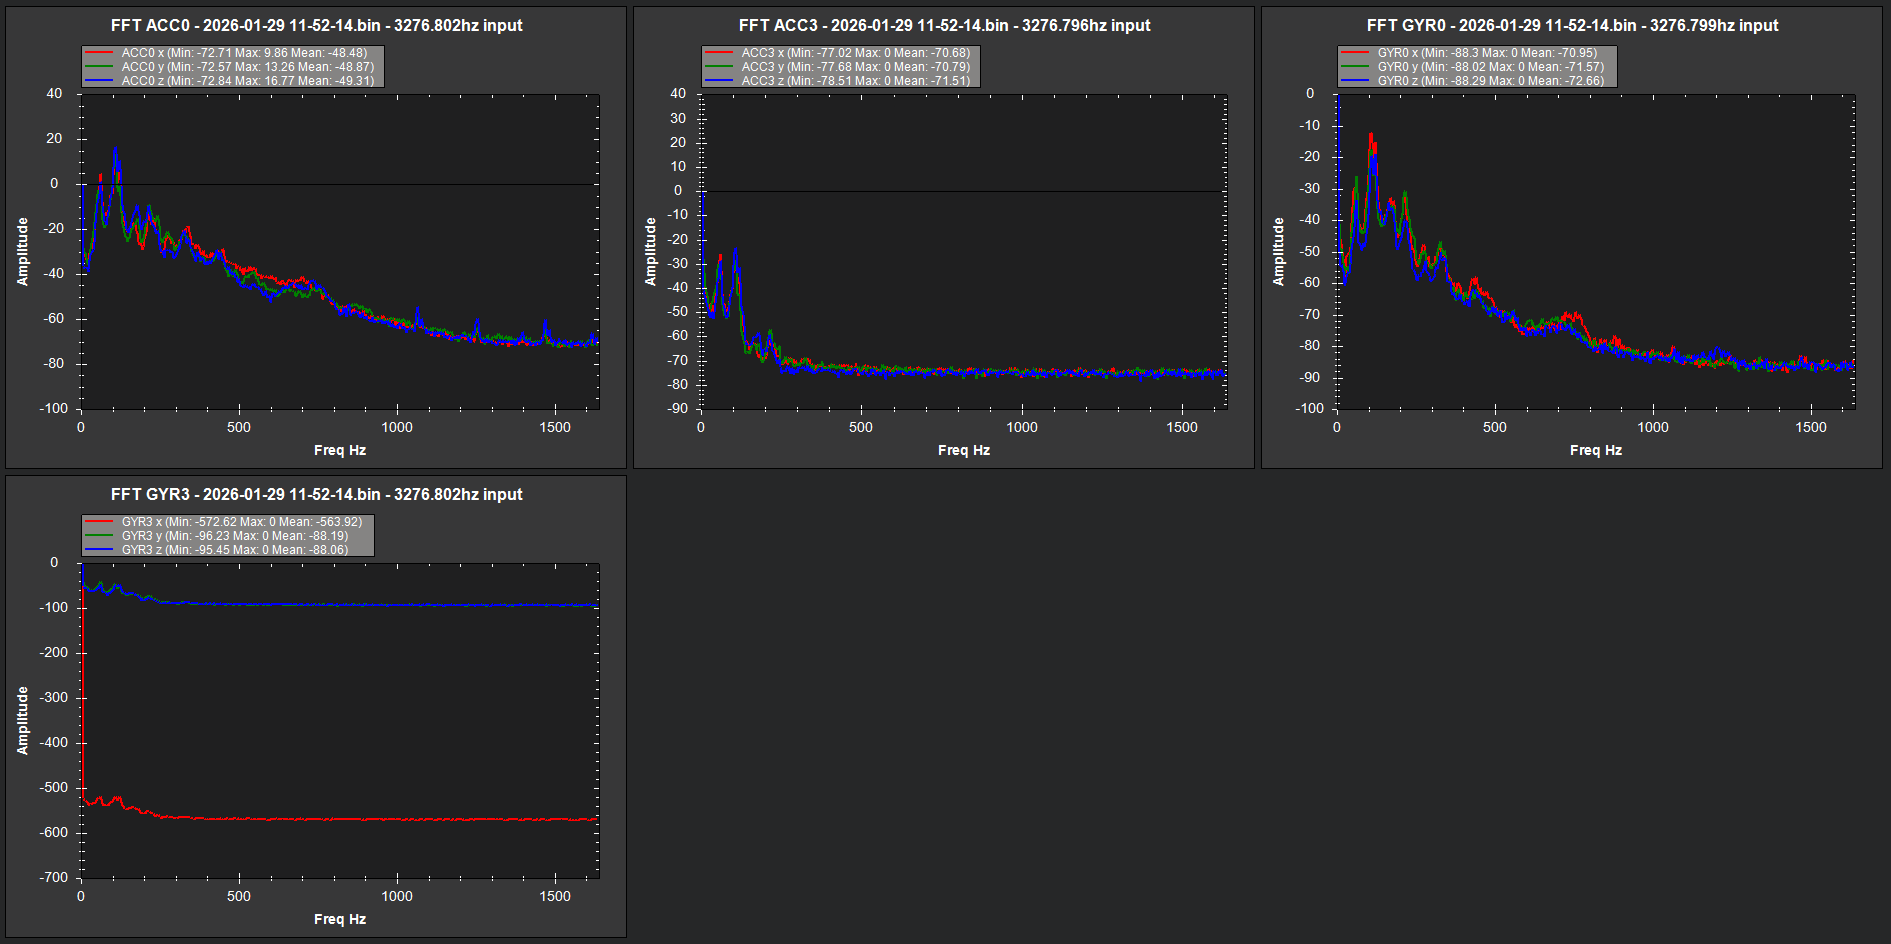
Task: Click the Amplitude axis label of GYR3 plot
Action: pos(22,720)
